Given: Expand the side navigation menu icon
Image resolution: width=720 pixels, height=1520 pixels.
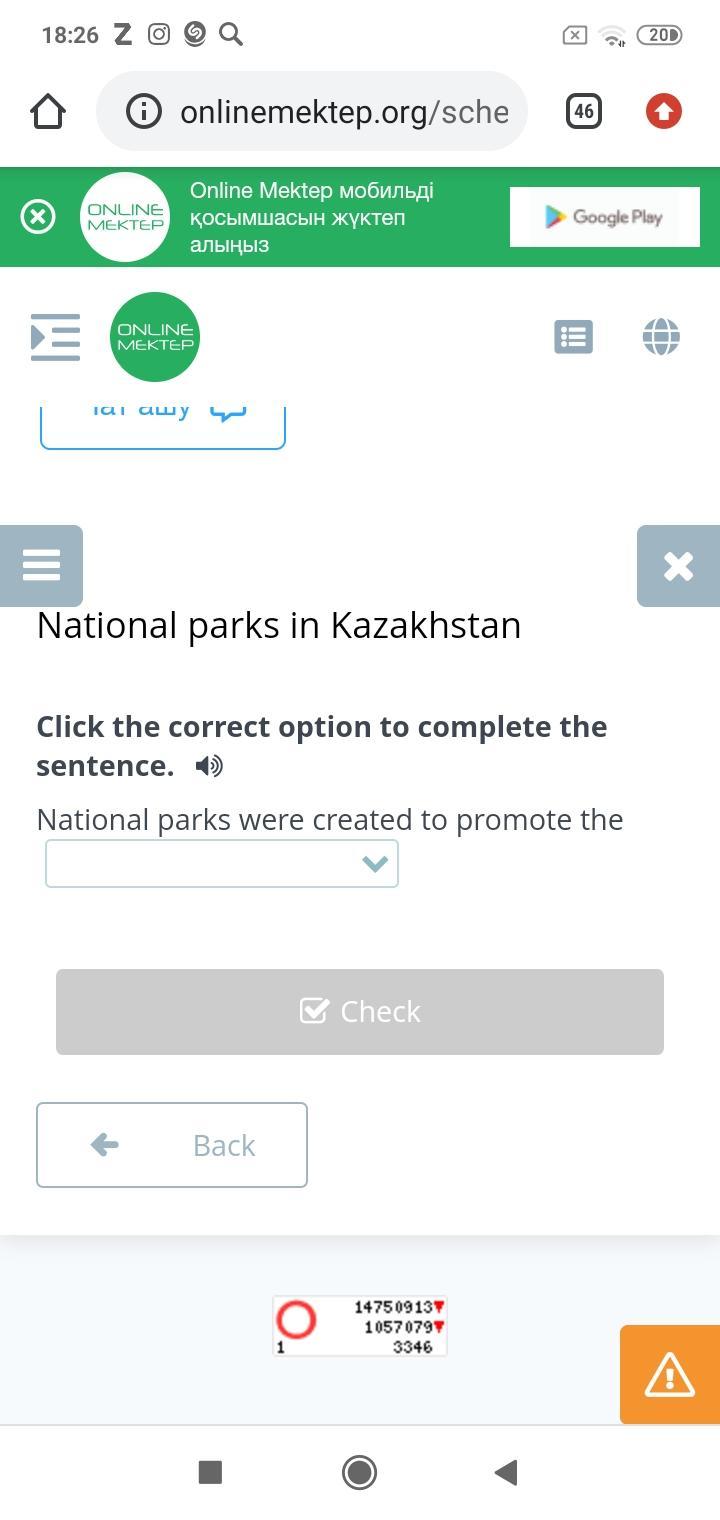Looking at the screenshot, I should [55, 337].
